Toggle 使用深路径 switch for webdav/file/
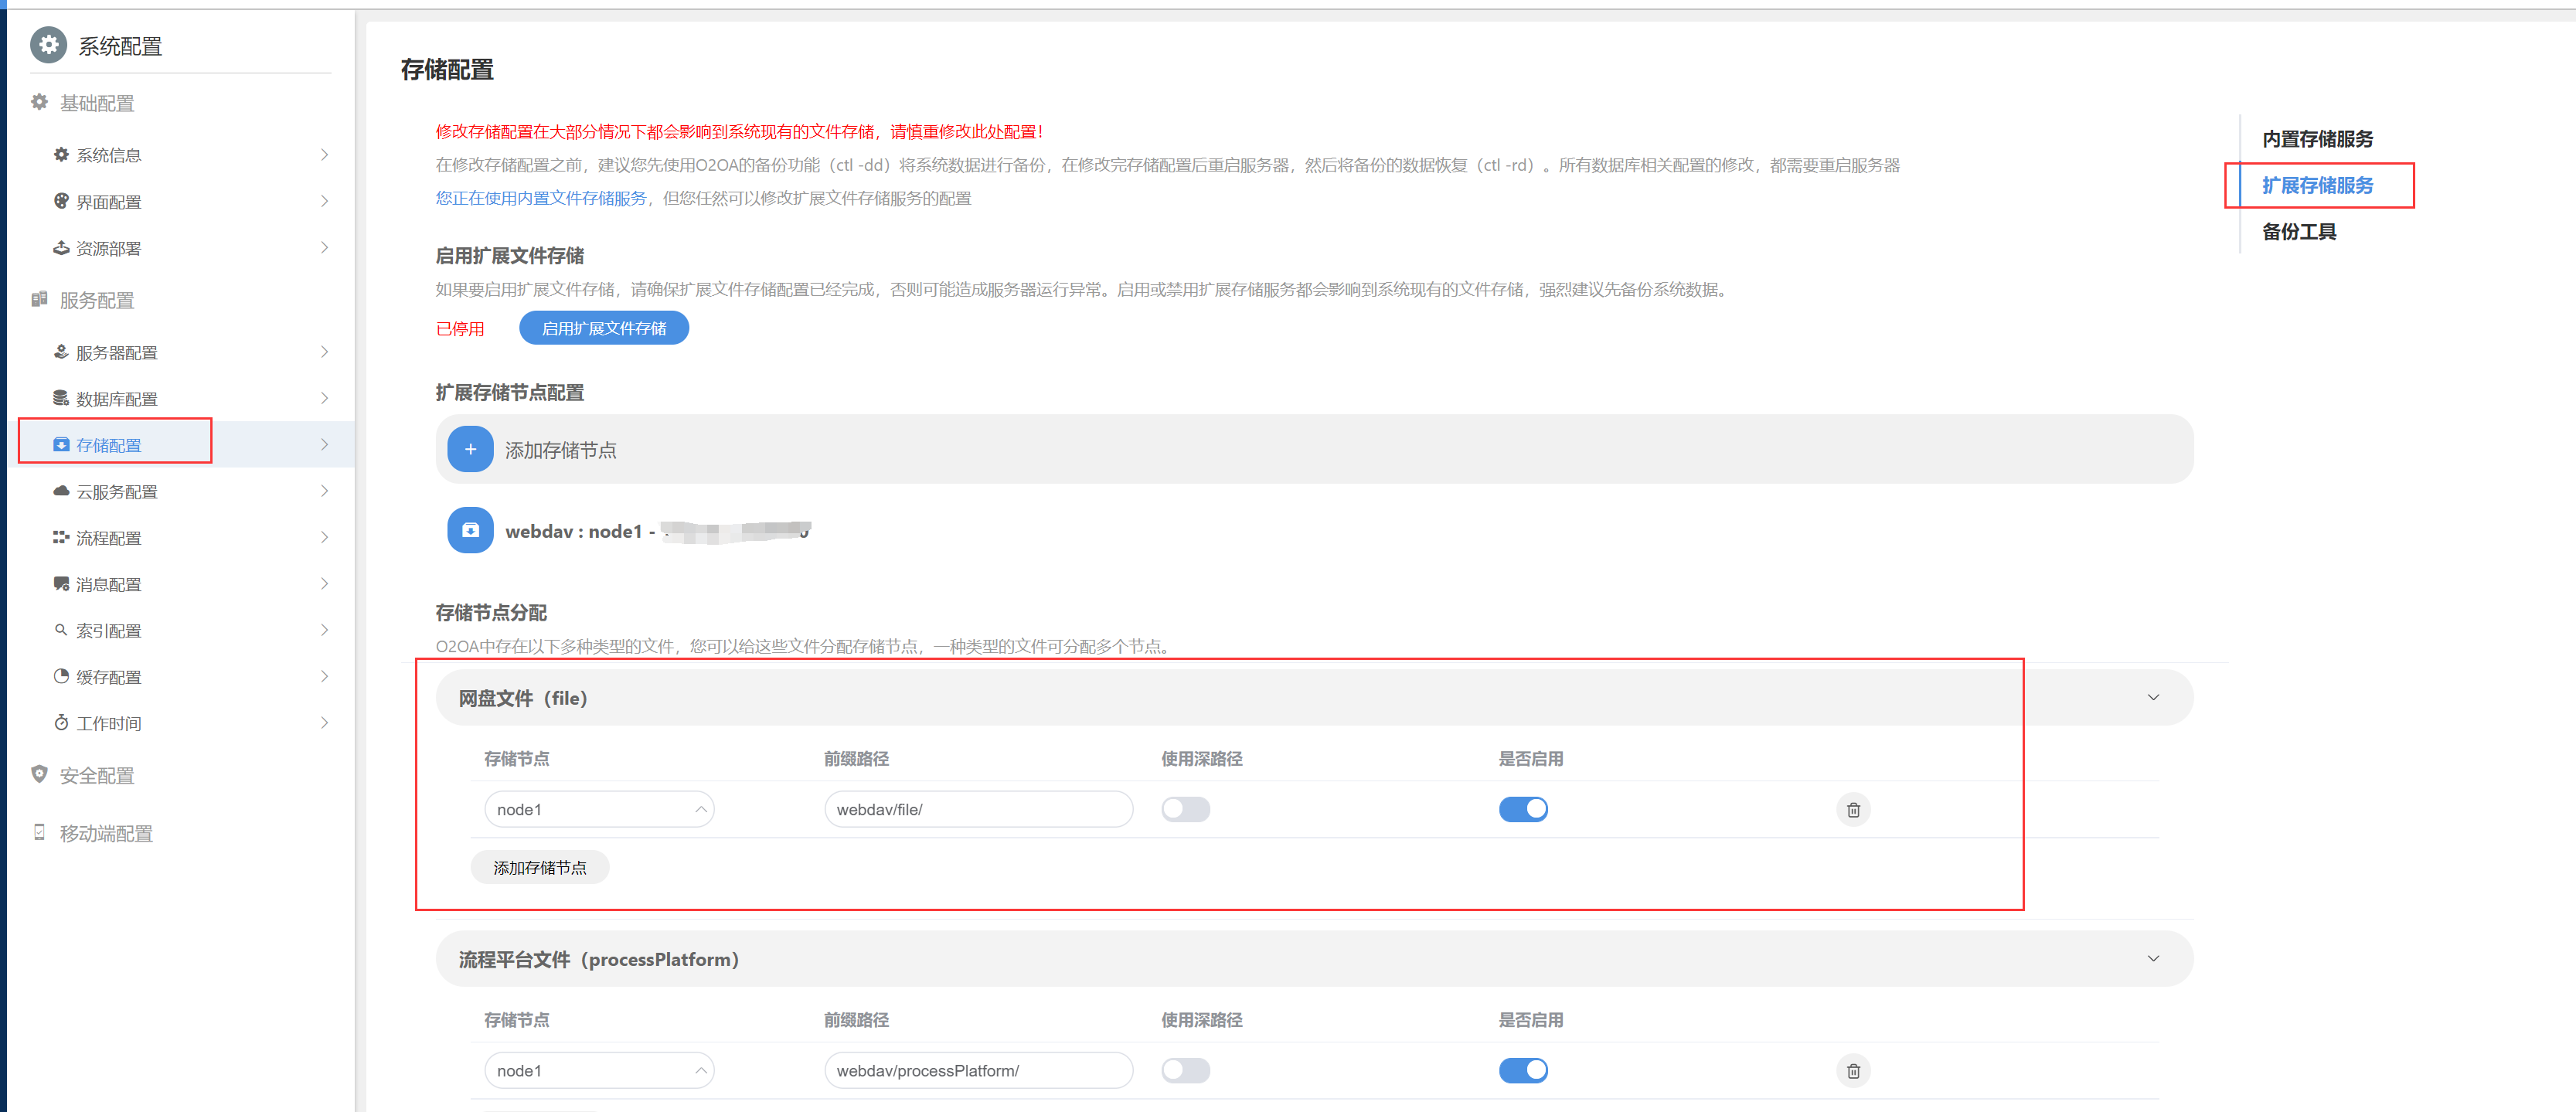The image size is (2576, 1112). click(x=1185, y=809)
